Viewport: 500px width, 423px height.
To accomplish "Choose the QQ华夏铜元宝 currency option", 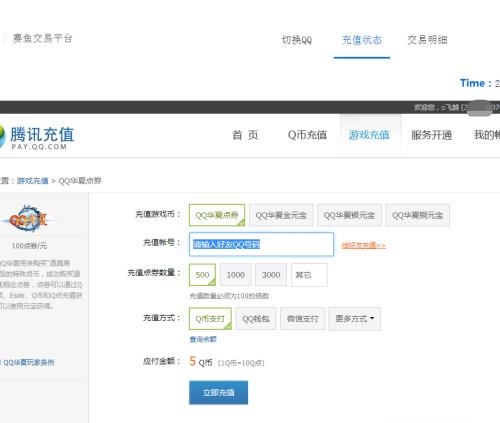I will point(417,215).
